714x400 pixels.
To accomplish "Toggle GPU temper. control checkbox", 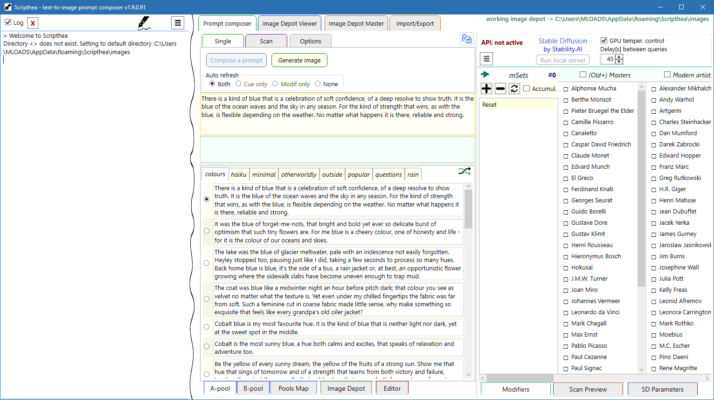I will click(604, 41).
